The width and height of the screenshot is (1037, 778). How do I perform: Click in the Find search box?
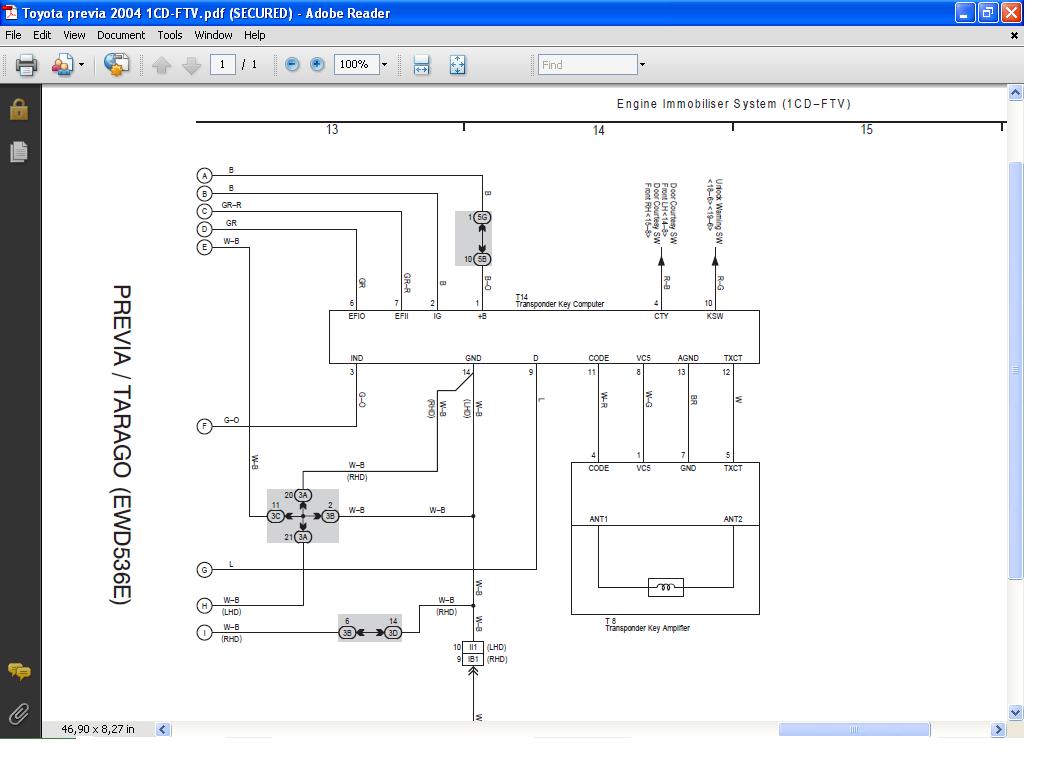pos(587,65)
